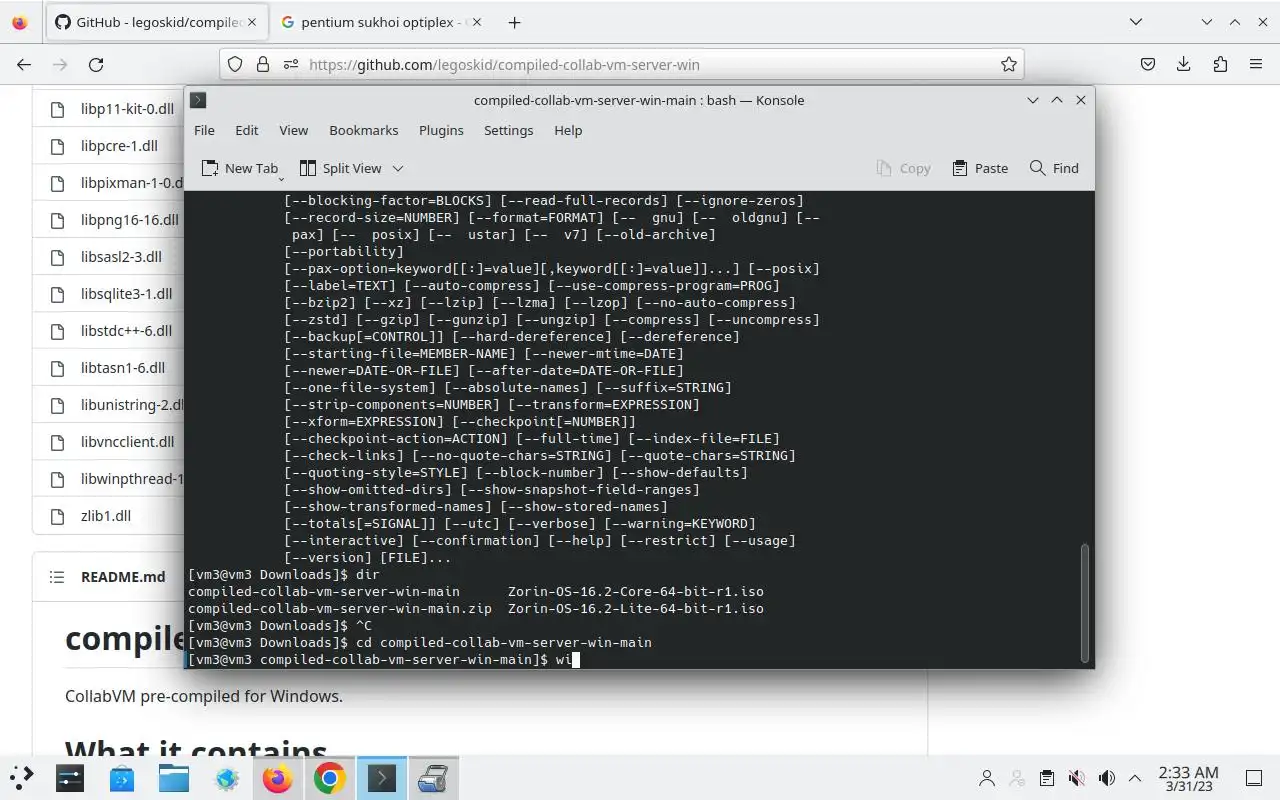Open libtasn1-6.dll file on GitHub
This screenshot has width=1280, height=800.
(123, 367)
